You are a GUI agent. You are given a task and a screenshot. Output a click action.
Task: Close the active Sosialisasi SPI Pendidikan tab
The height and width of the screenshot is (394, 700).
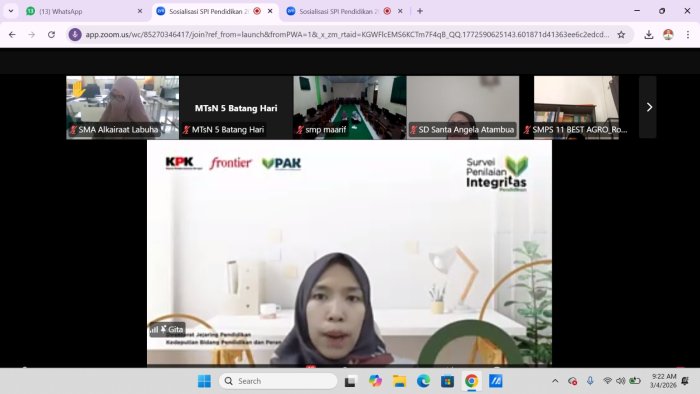point(270,11)
